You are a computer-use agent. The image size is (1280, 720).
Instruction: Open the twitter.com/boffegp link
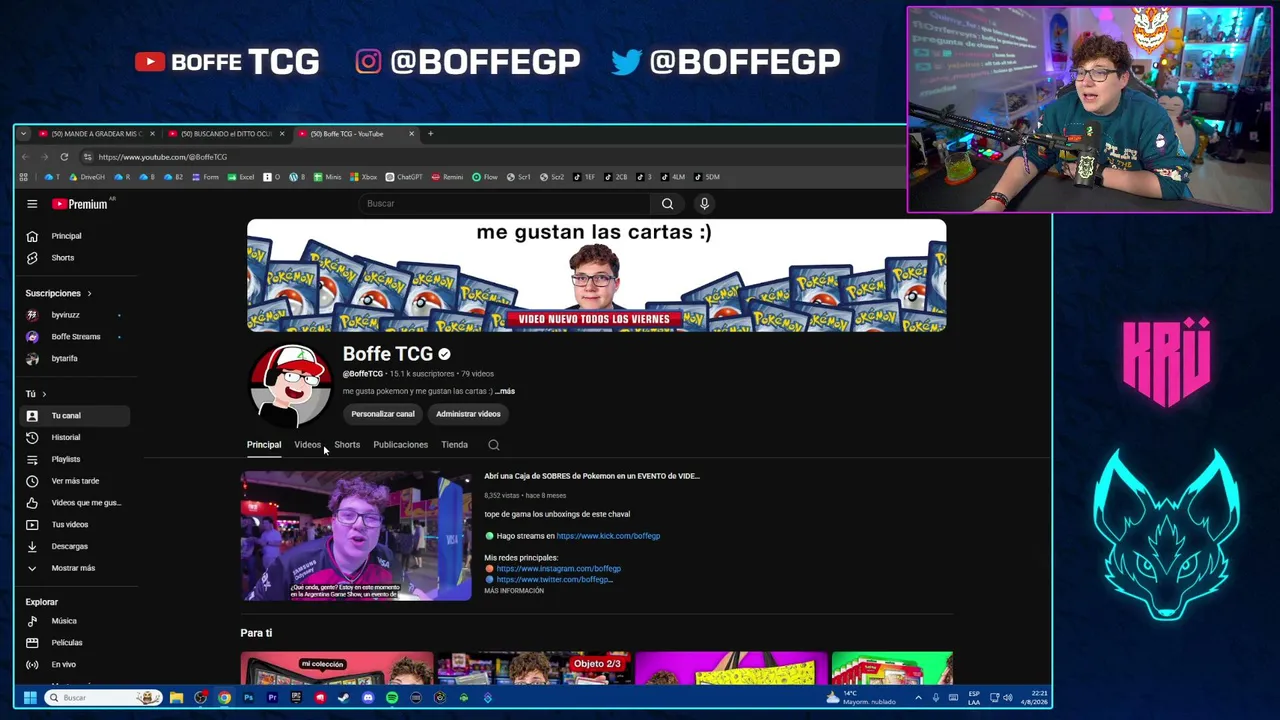tap(553, 580)
